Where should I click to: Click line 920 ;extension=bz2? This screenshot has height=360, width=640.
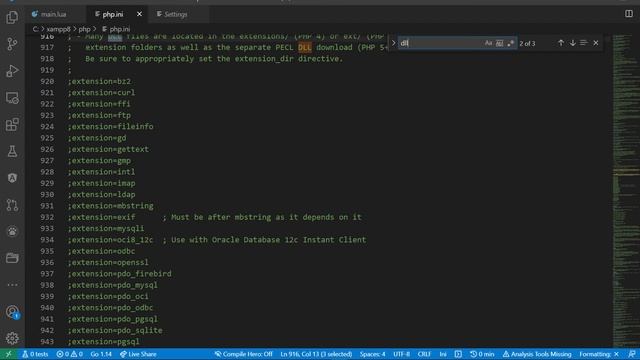(99, 81)
